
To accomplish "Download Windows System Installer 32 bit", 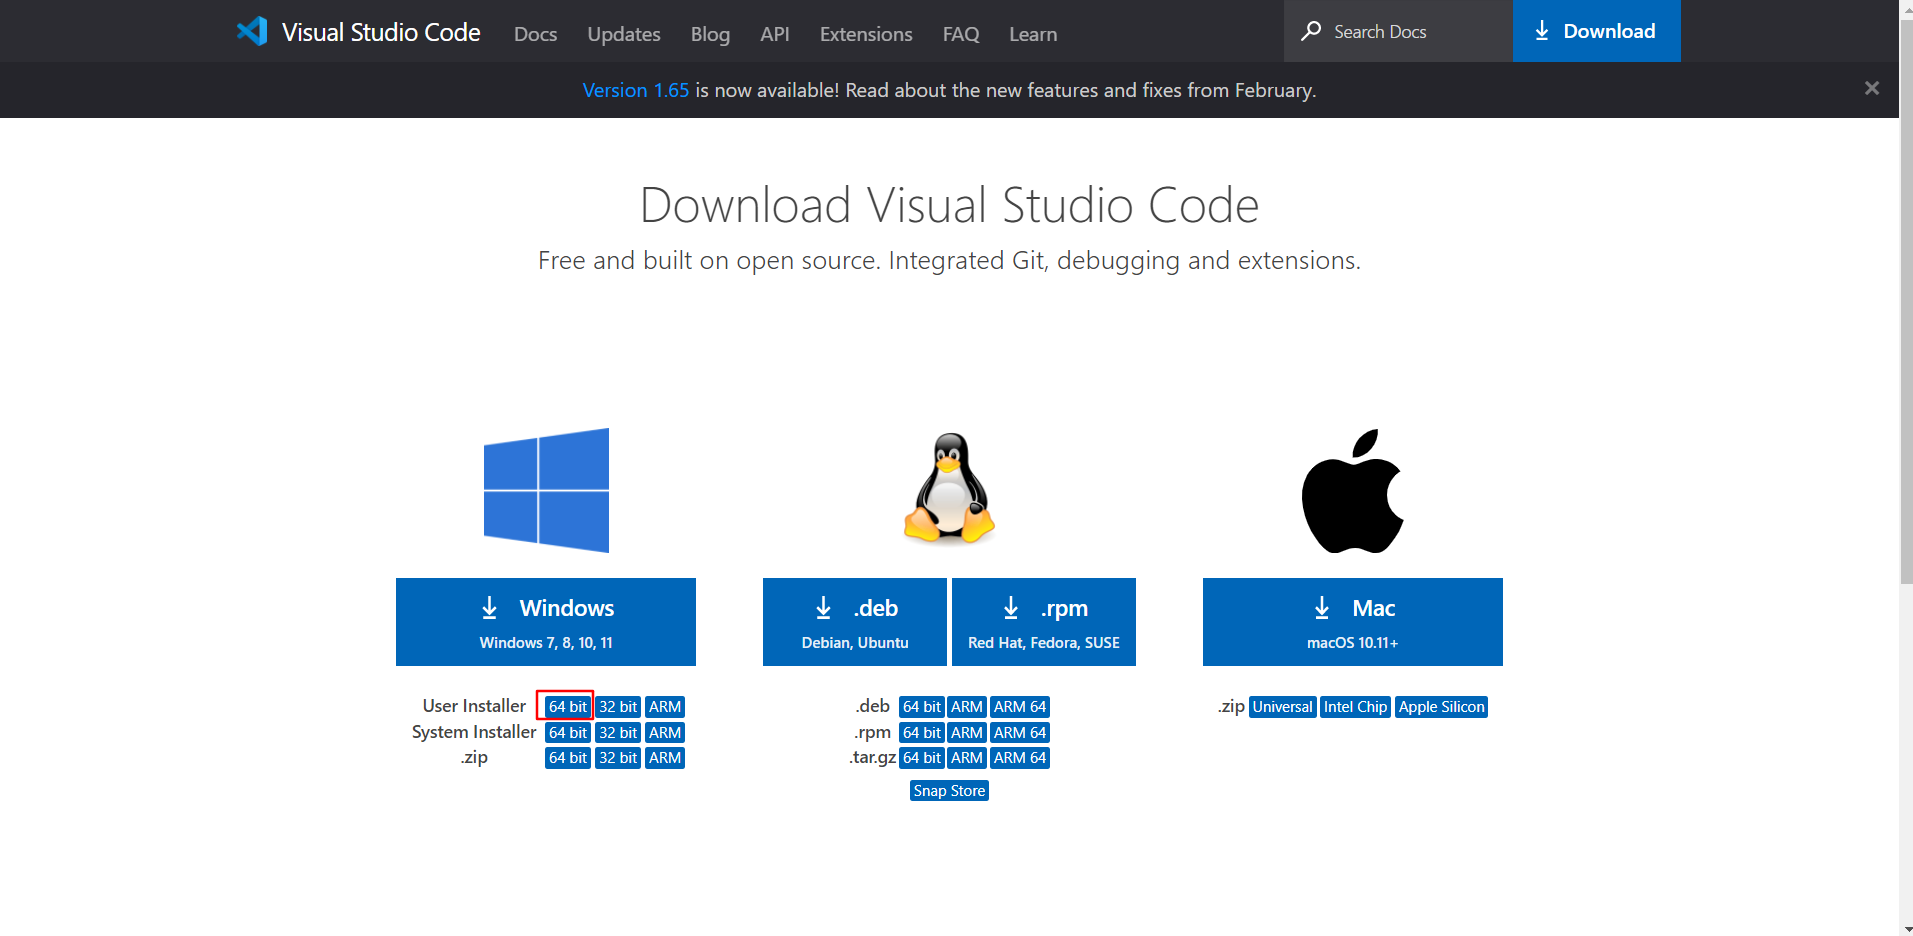I will coord(618,732).
